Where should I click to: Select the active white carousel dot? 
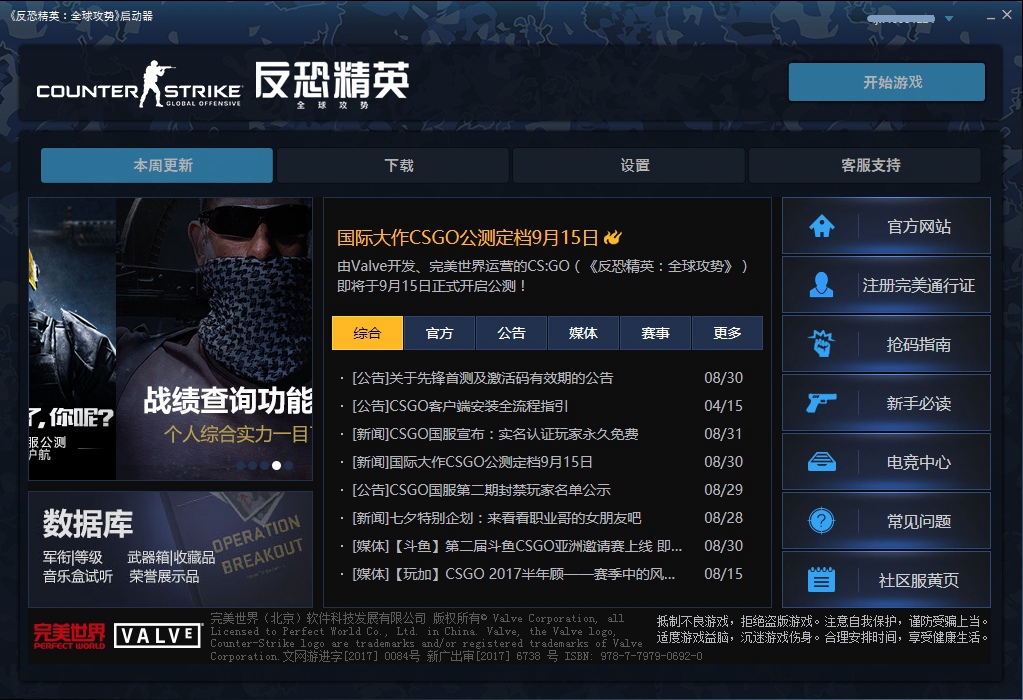coord(277,465)
